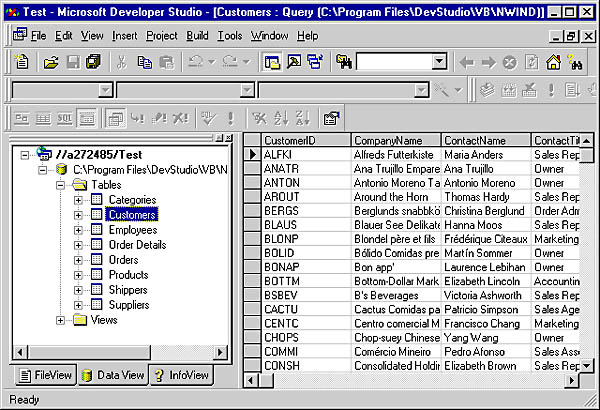Expand the Orders table node
The image size is (600, 410).
pos(79,260)
